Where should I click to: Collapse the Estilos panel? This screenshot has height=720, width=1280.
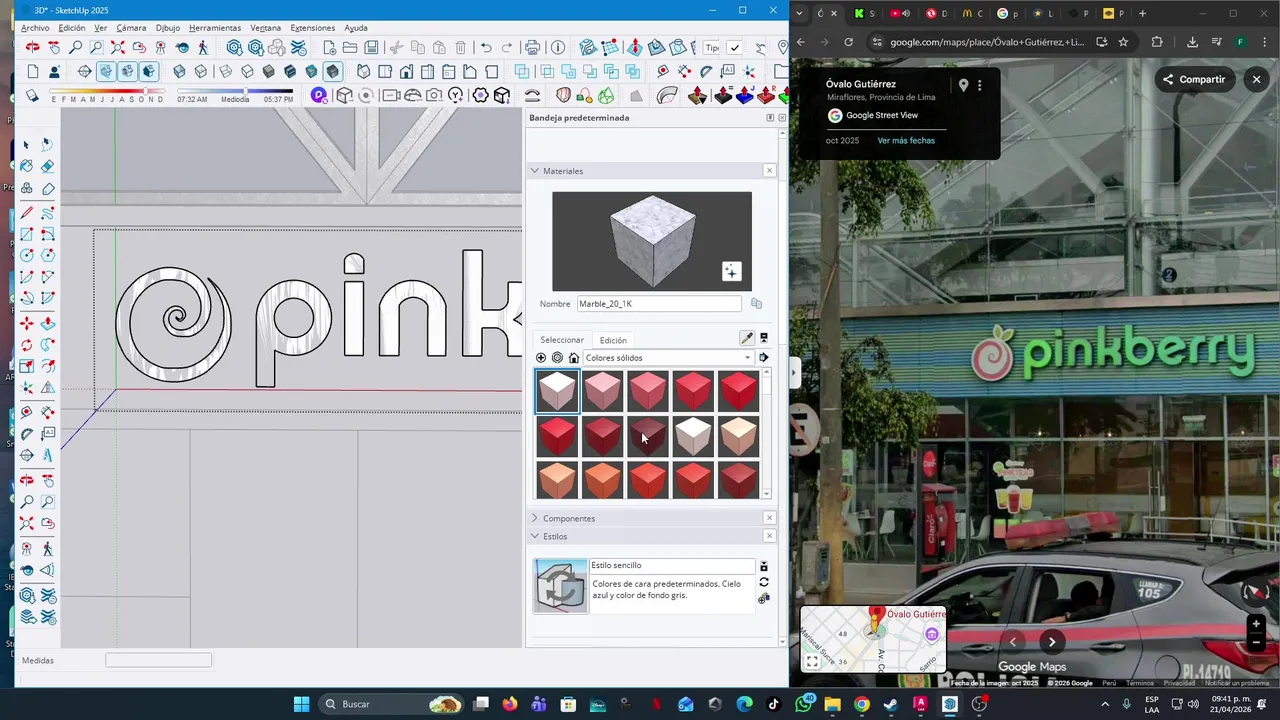coord(535,536)
